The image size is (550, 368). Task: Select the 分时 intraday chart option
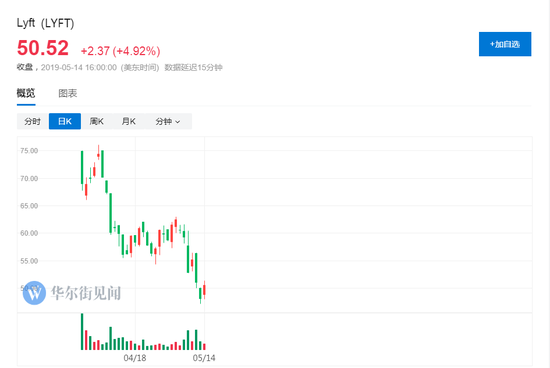pyautogui.click(x=33, y=121)
